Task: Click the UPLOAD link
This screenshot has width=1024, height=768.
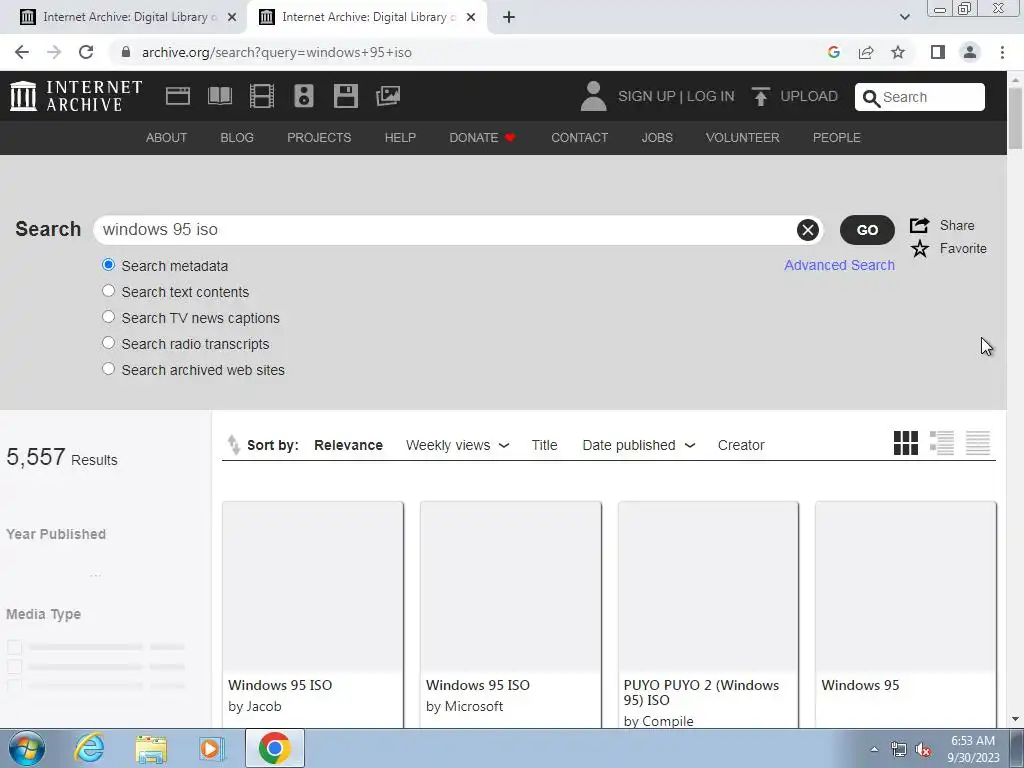Action: point(809,96)
